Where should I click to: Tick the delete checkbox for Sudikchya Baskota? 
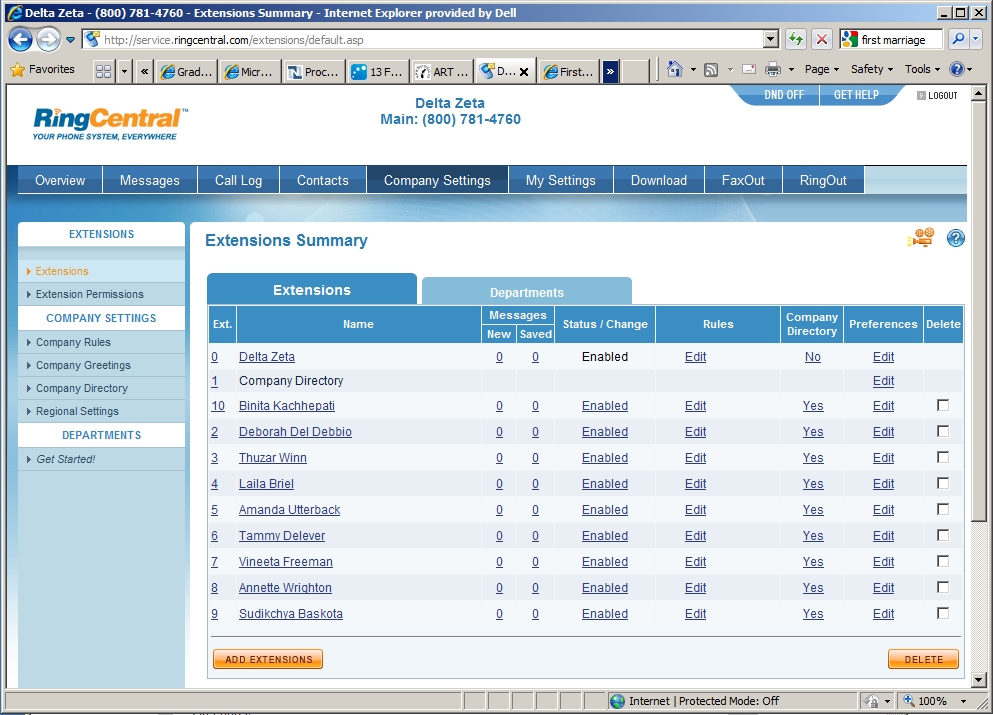(x=943, y=612)
